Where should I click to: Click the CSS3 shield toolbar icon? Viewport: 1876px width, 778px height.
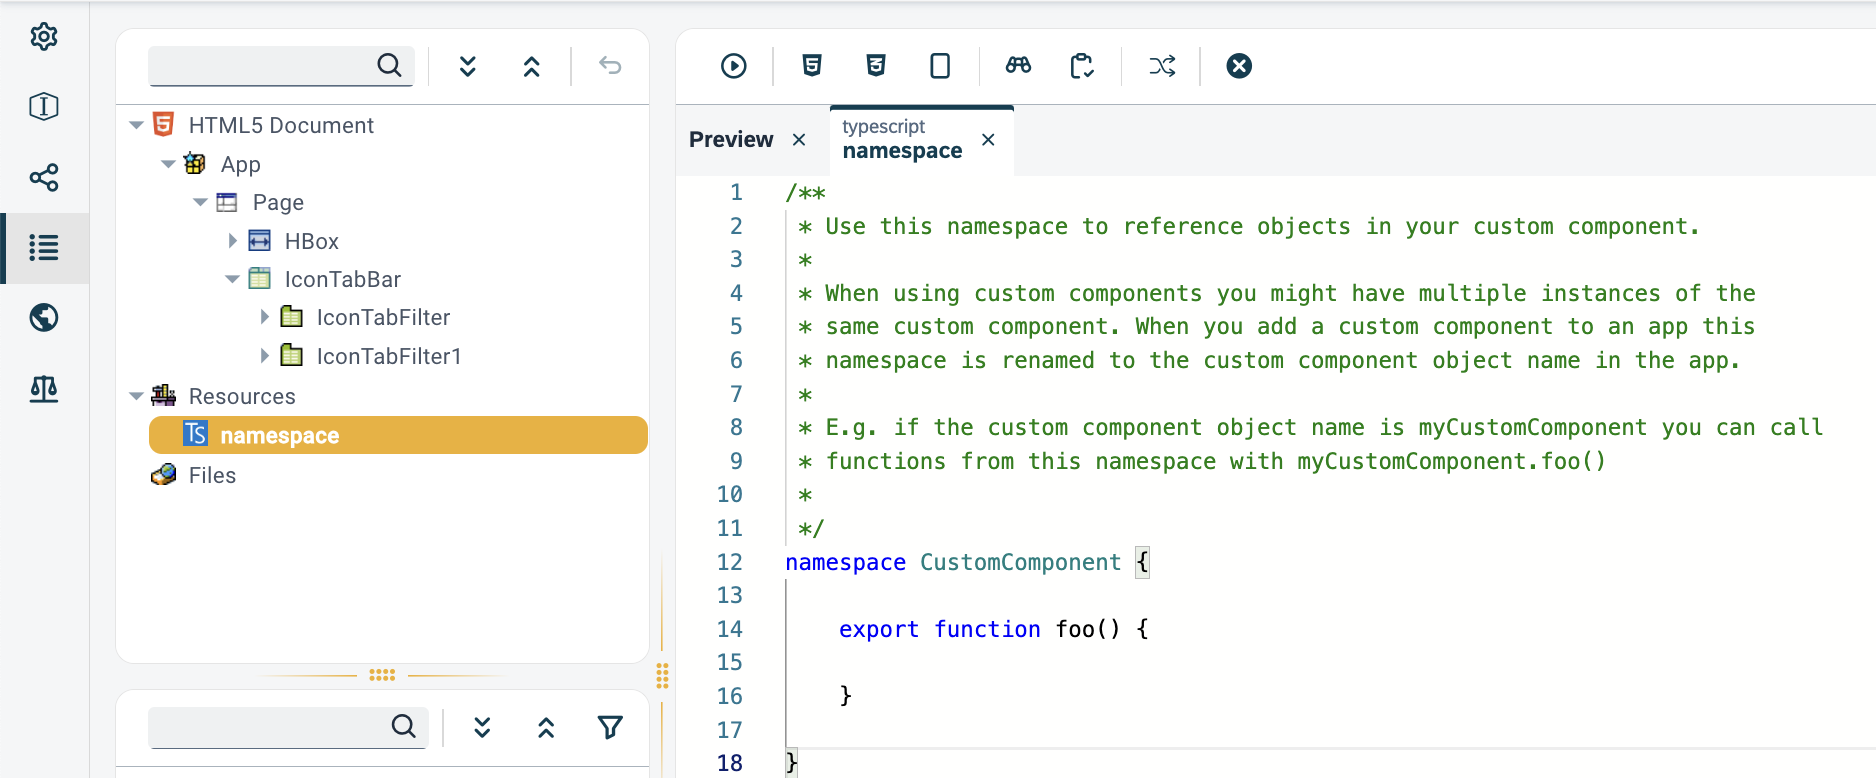[876, 66]
